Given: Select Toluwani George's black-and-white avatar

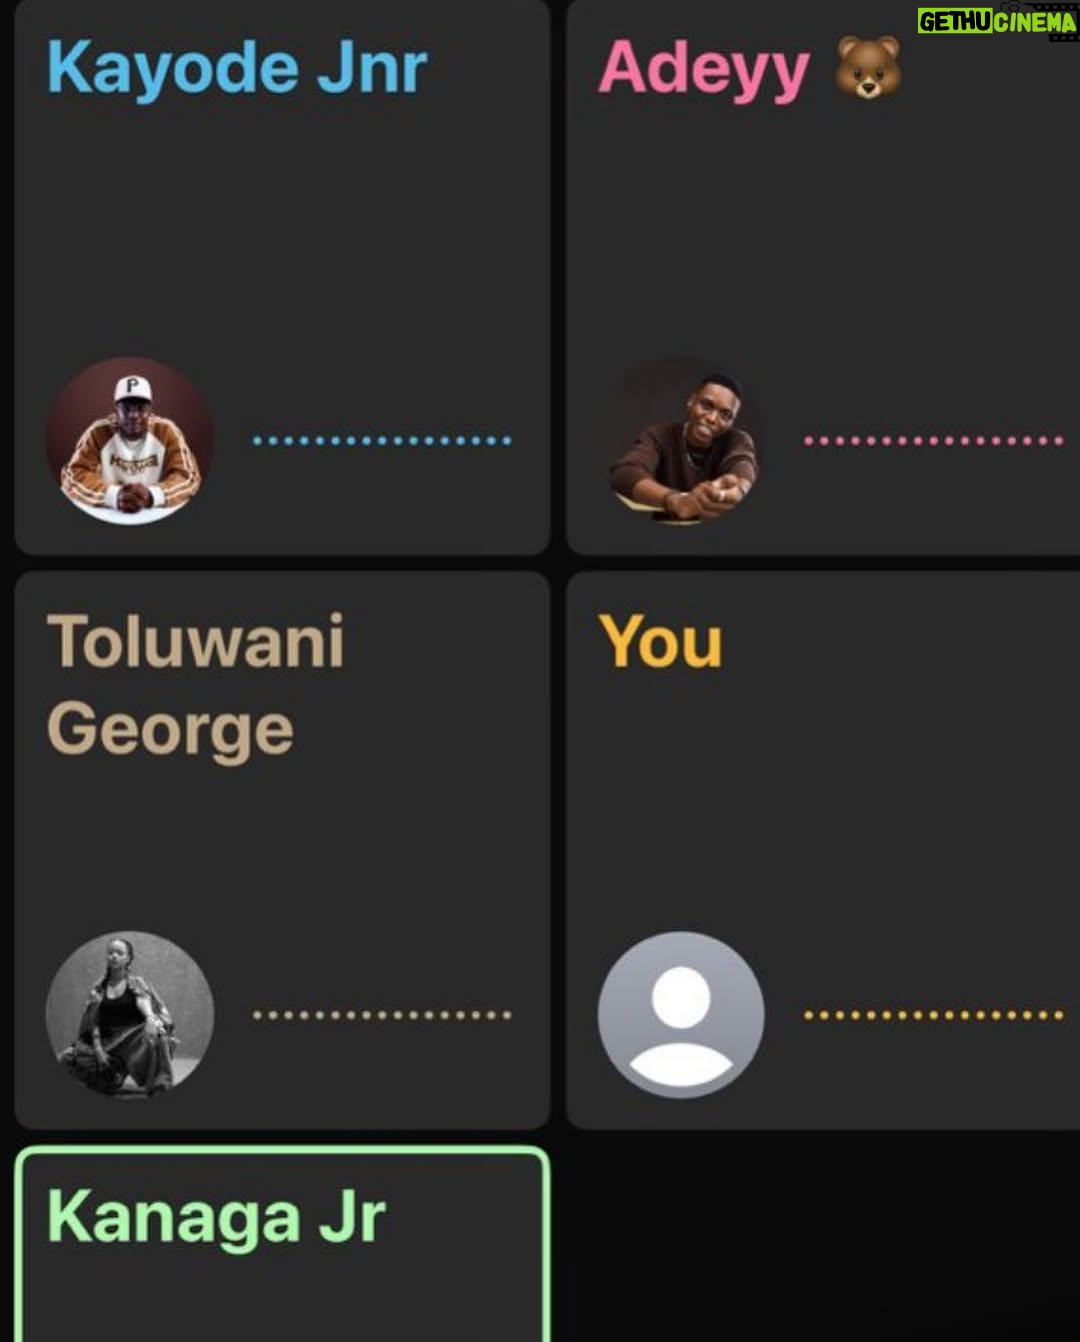Looking at the screenshot, I should 130,1015.
